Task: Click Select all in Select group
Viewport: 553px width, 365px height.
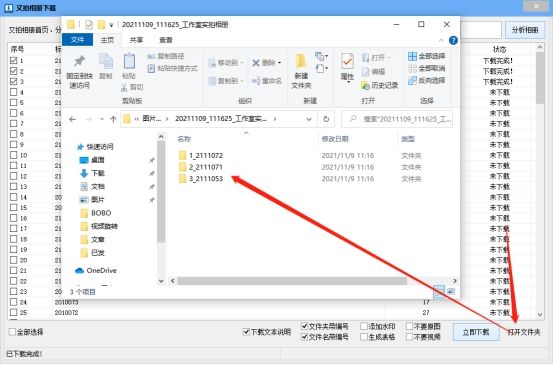Action: coord(426,56)
